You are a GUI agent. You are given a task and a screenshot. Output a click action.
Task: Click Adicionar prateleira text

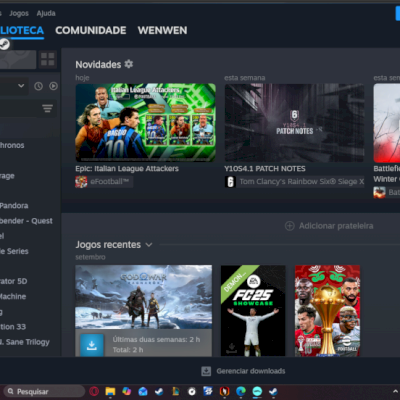[x=336, y=226]
